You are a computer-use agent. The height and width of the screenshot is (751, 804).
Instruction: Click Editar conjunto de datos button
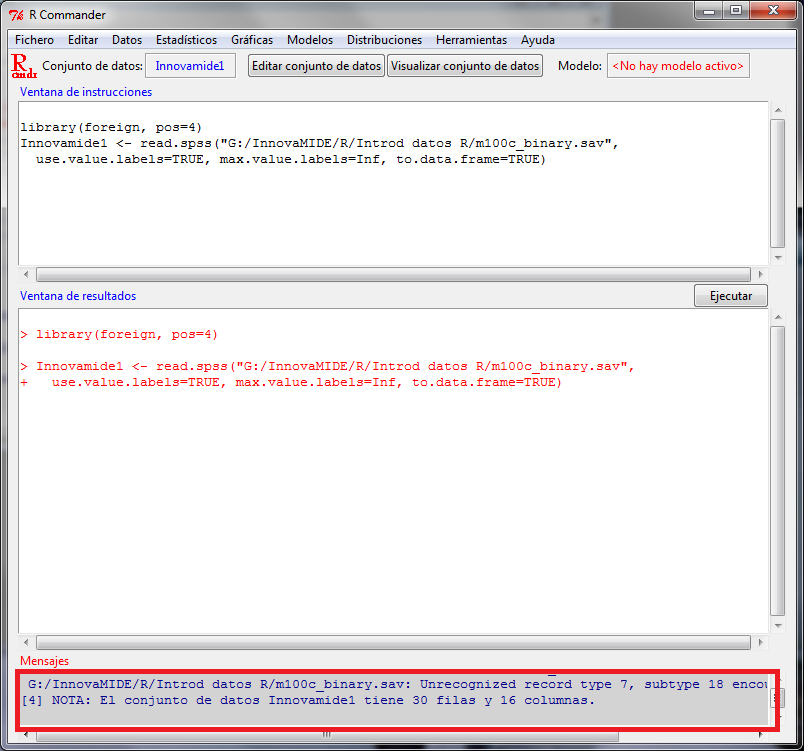point(316,66)
